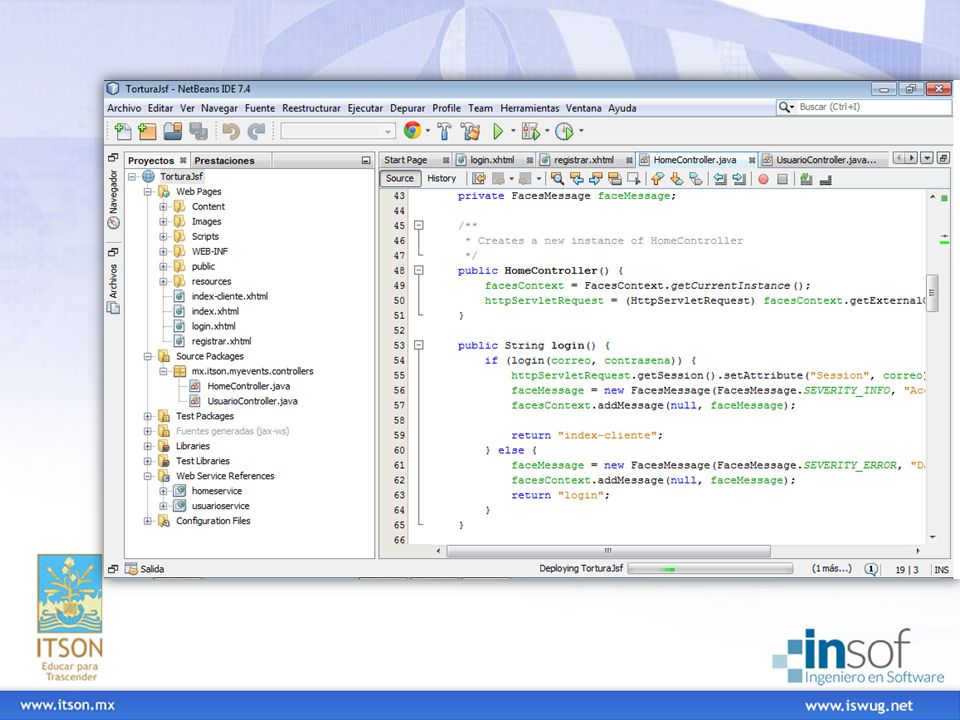Click the Buscar search field
960x720 pixels.
point(864,107)
